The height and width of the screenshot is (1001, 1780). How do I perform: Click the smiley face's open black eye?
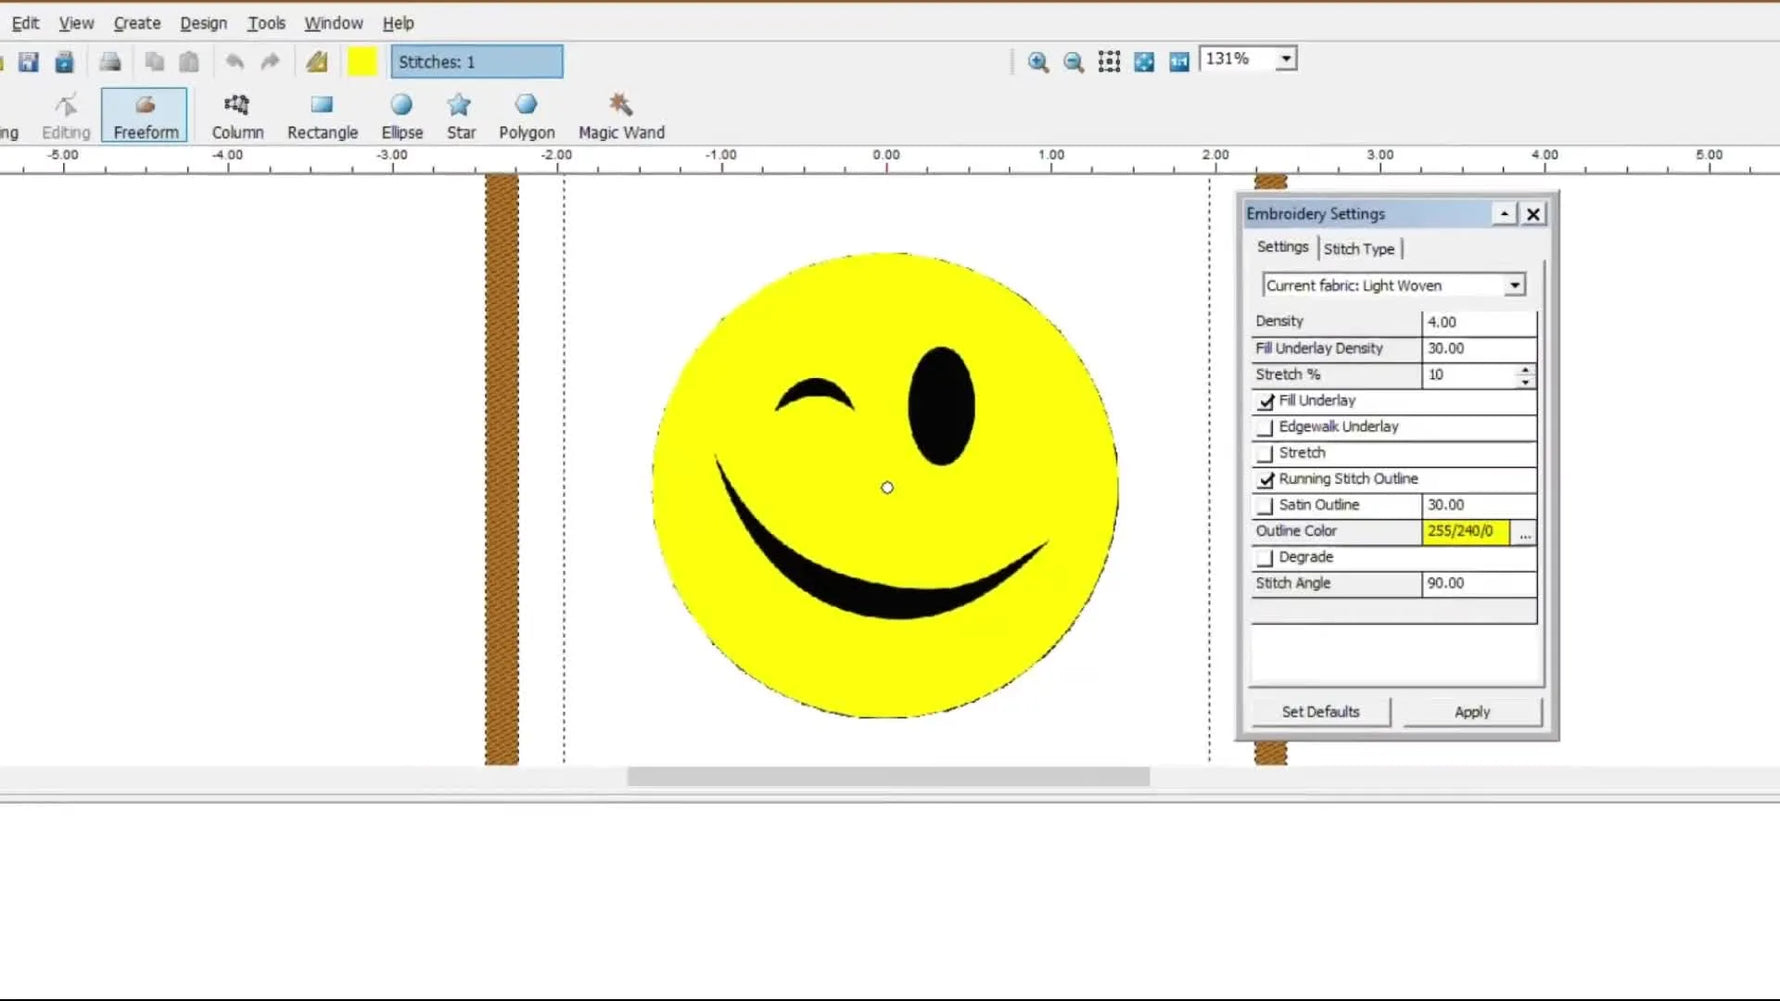coord(941,406)
